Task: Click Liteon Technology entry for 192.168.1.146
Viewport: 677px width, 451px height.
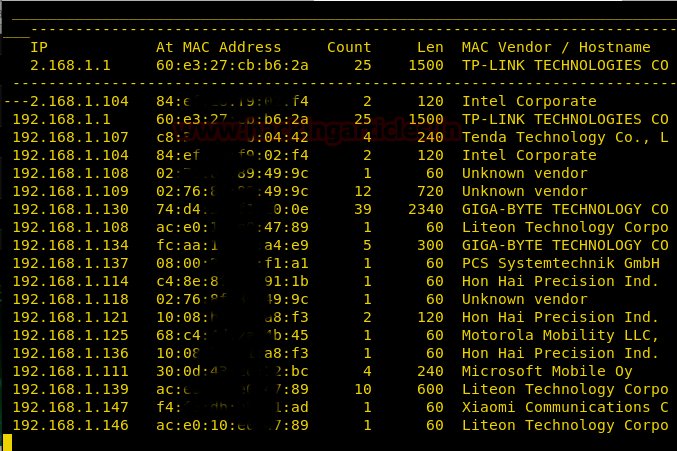Action: tap(565, 426)
